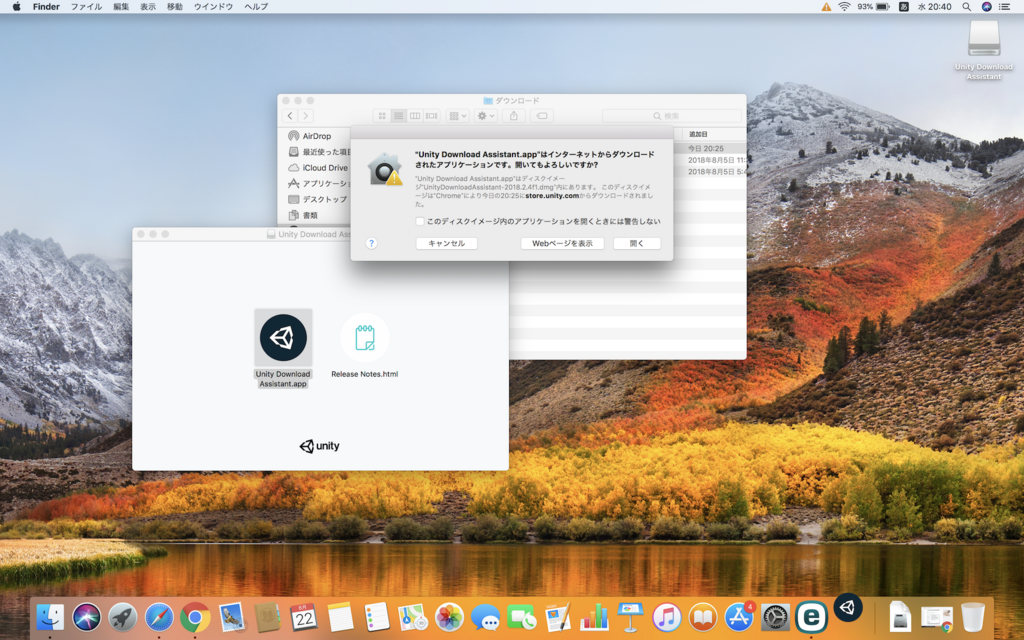Switch Finder to list view
Viewport: 1024px width, 640px height.
coord(398,116)
